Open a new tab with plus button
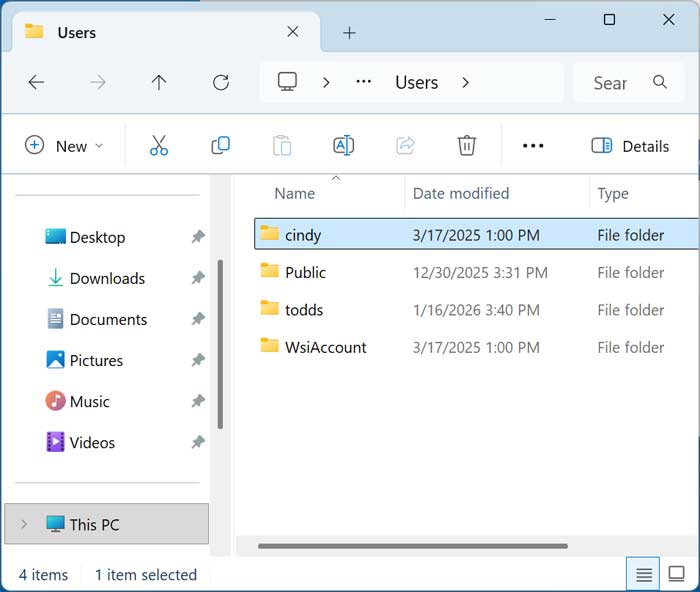Screen dimensions: 700x592 (x=350, y=33)
